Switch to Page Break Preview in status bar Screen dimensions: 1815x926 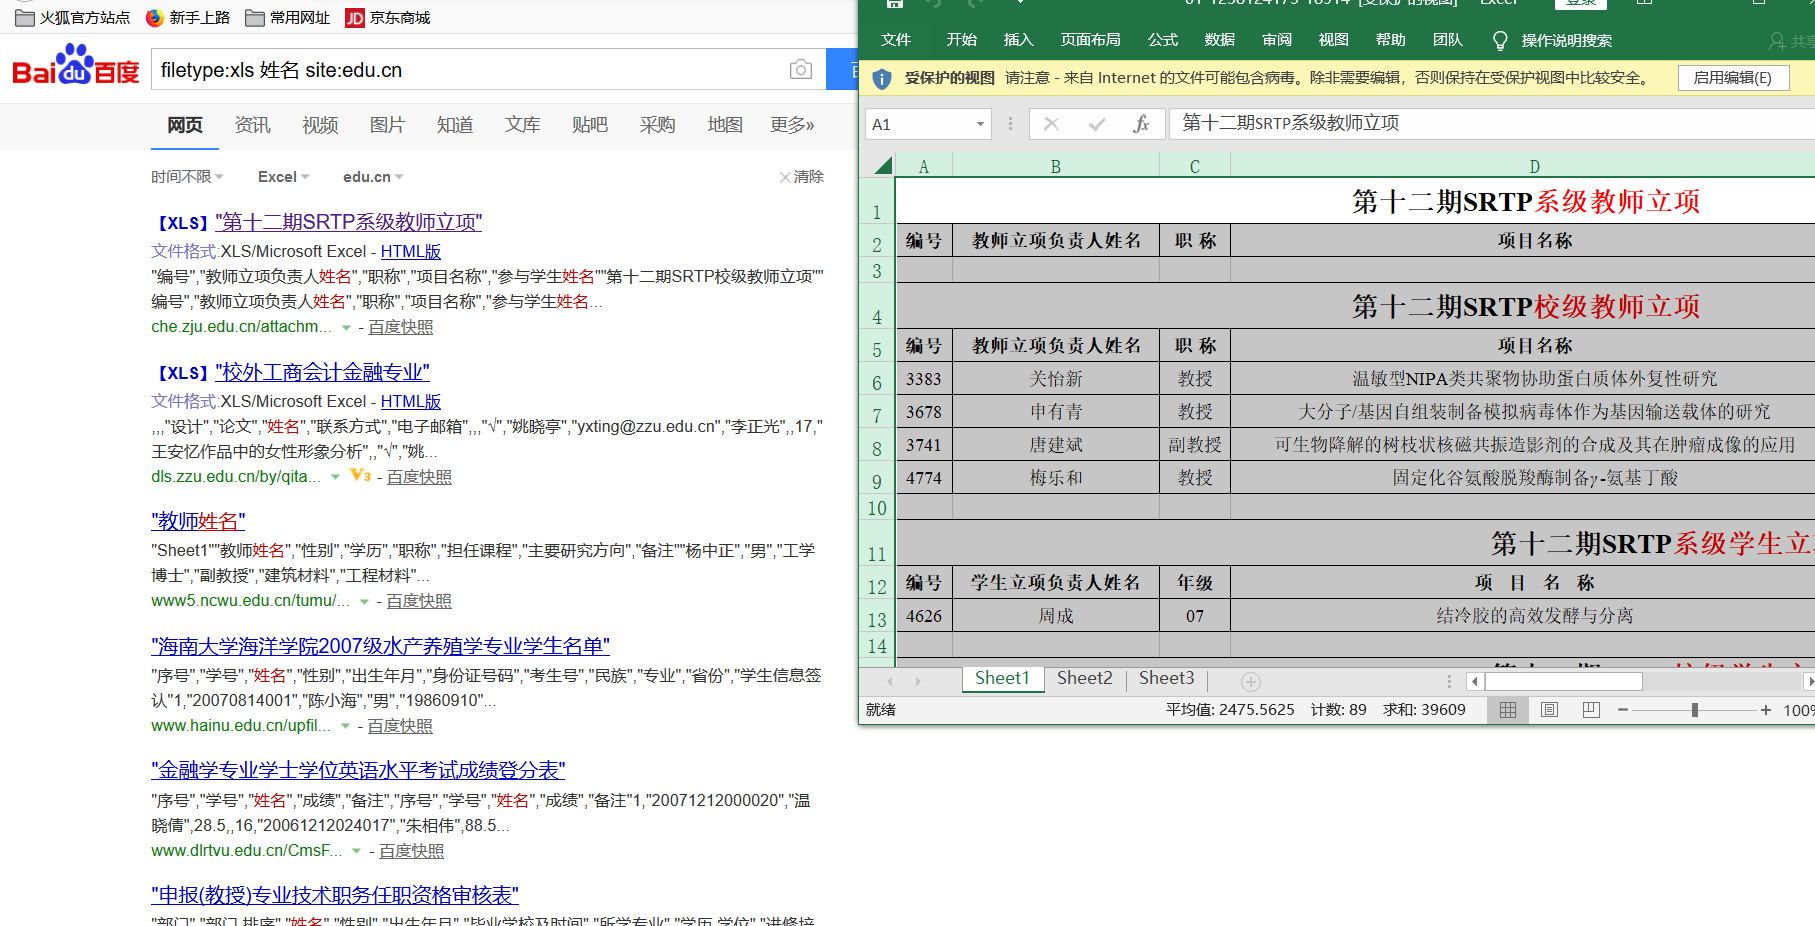1591,710
